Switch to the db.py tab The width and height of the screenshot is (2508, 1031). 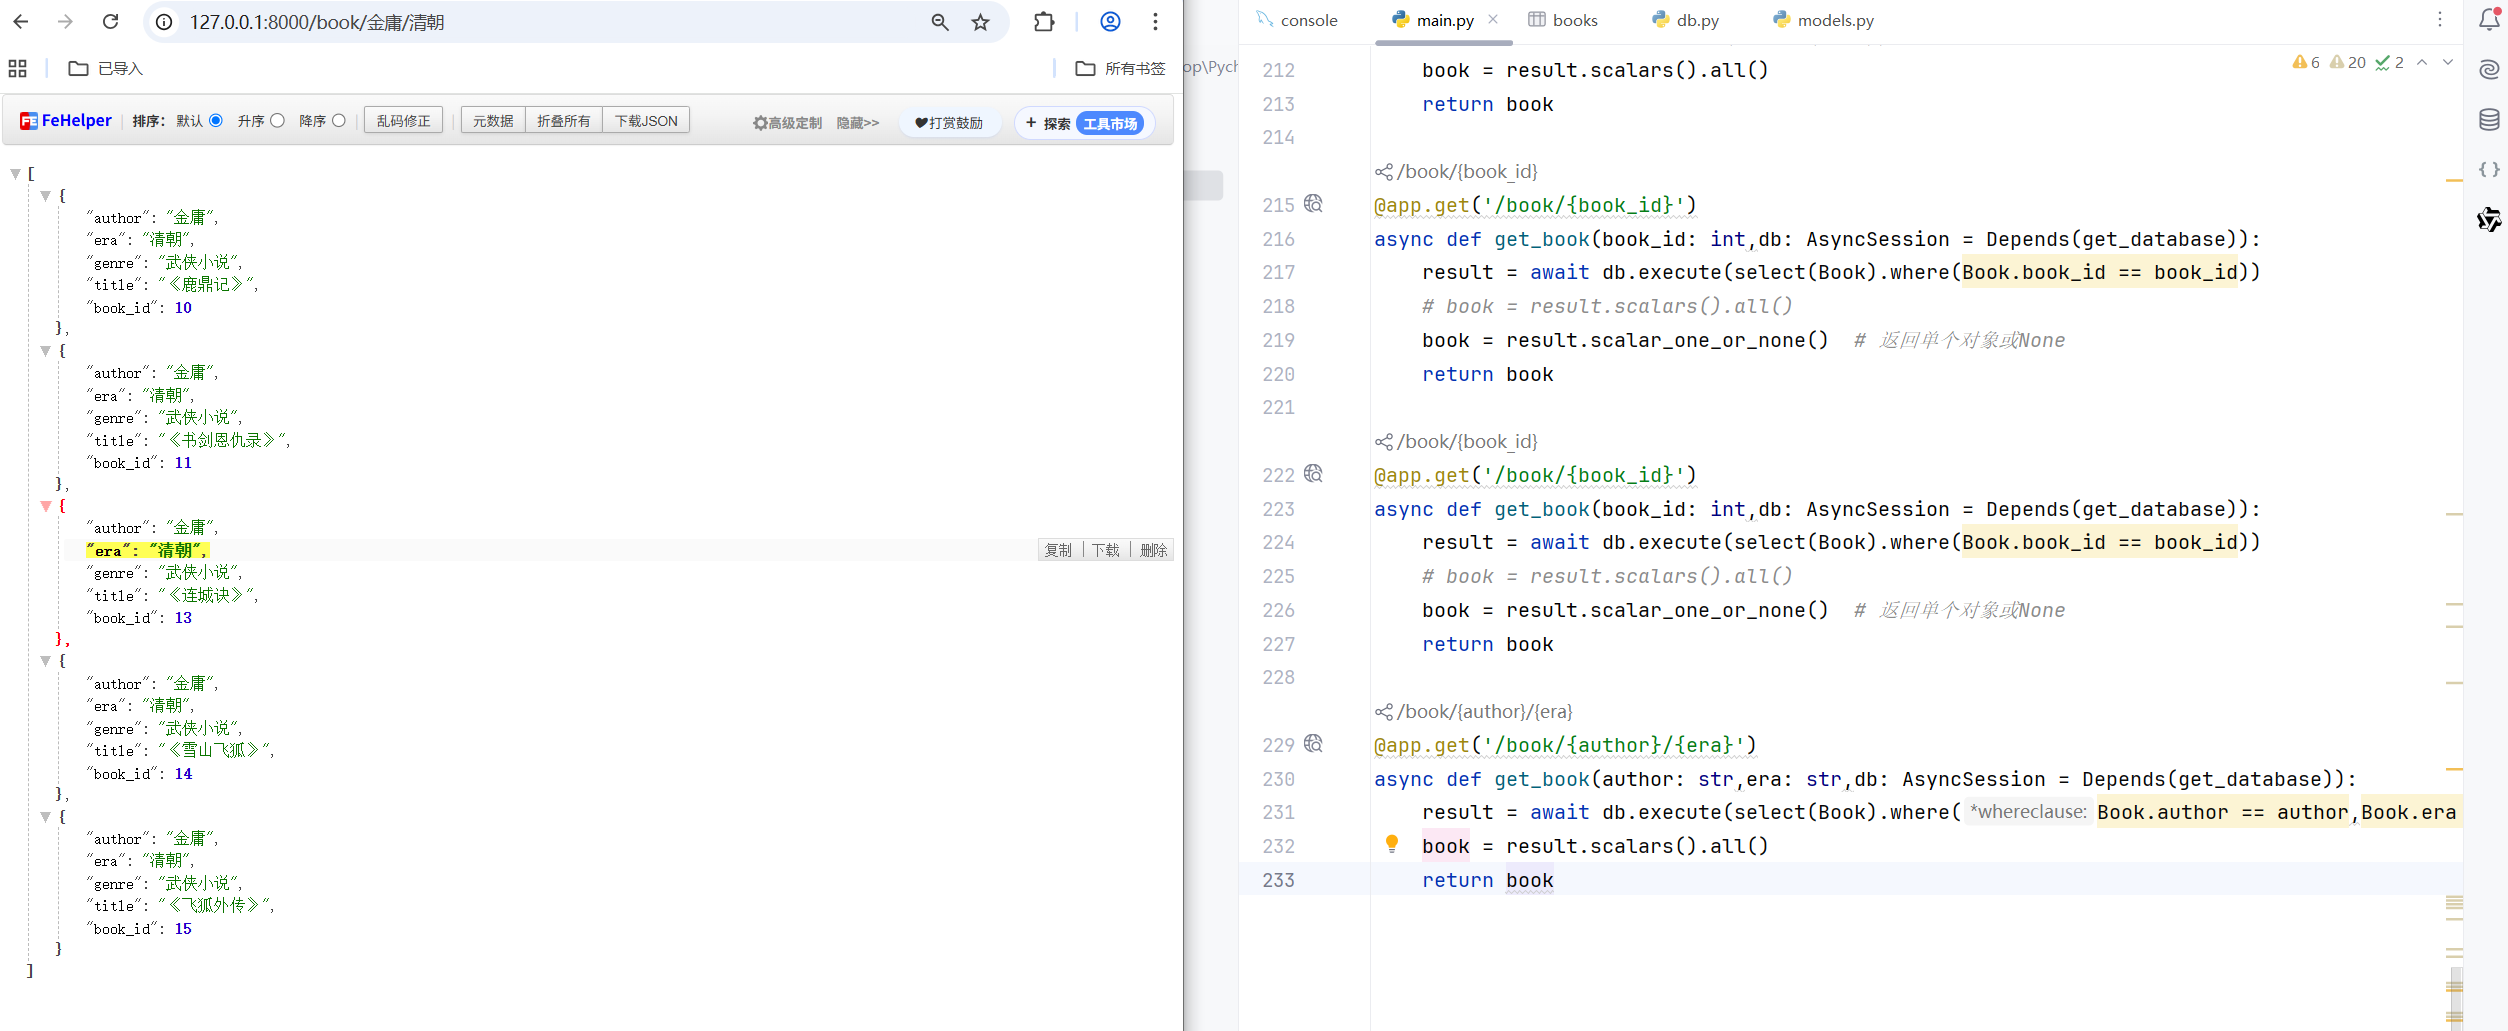1696,20
